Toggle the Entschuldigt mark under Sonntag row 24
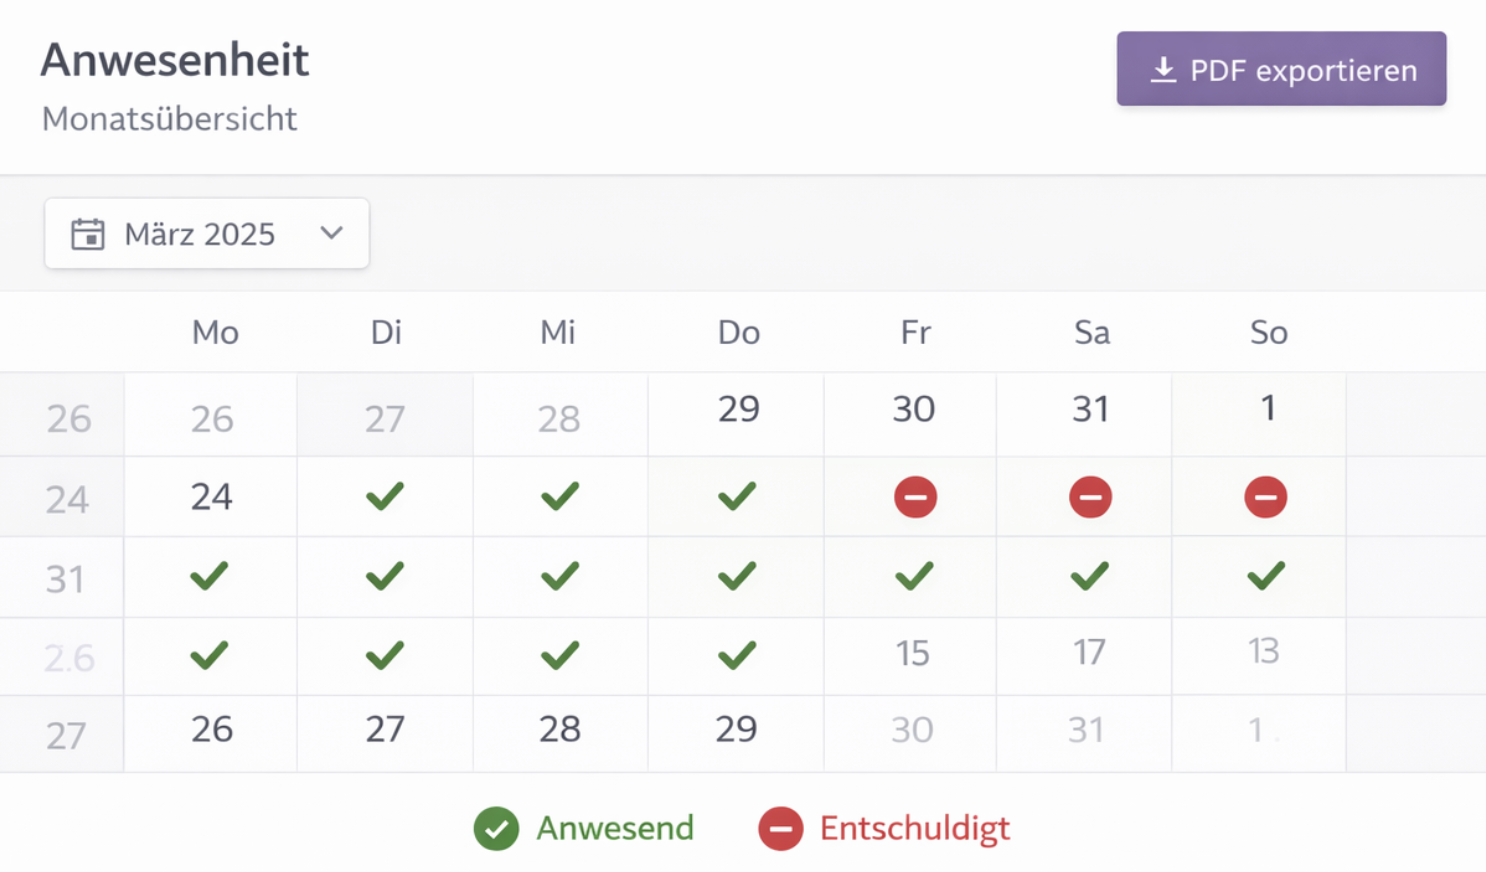Viewport: 1486px width, 872px height. 1266,496
